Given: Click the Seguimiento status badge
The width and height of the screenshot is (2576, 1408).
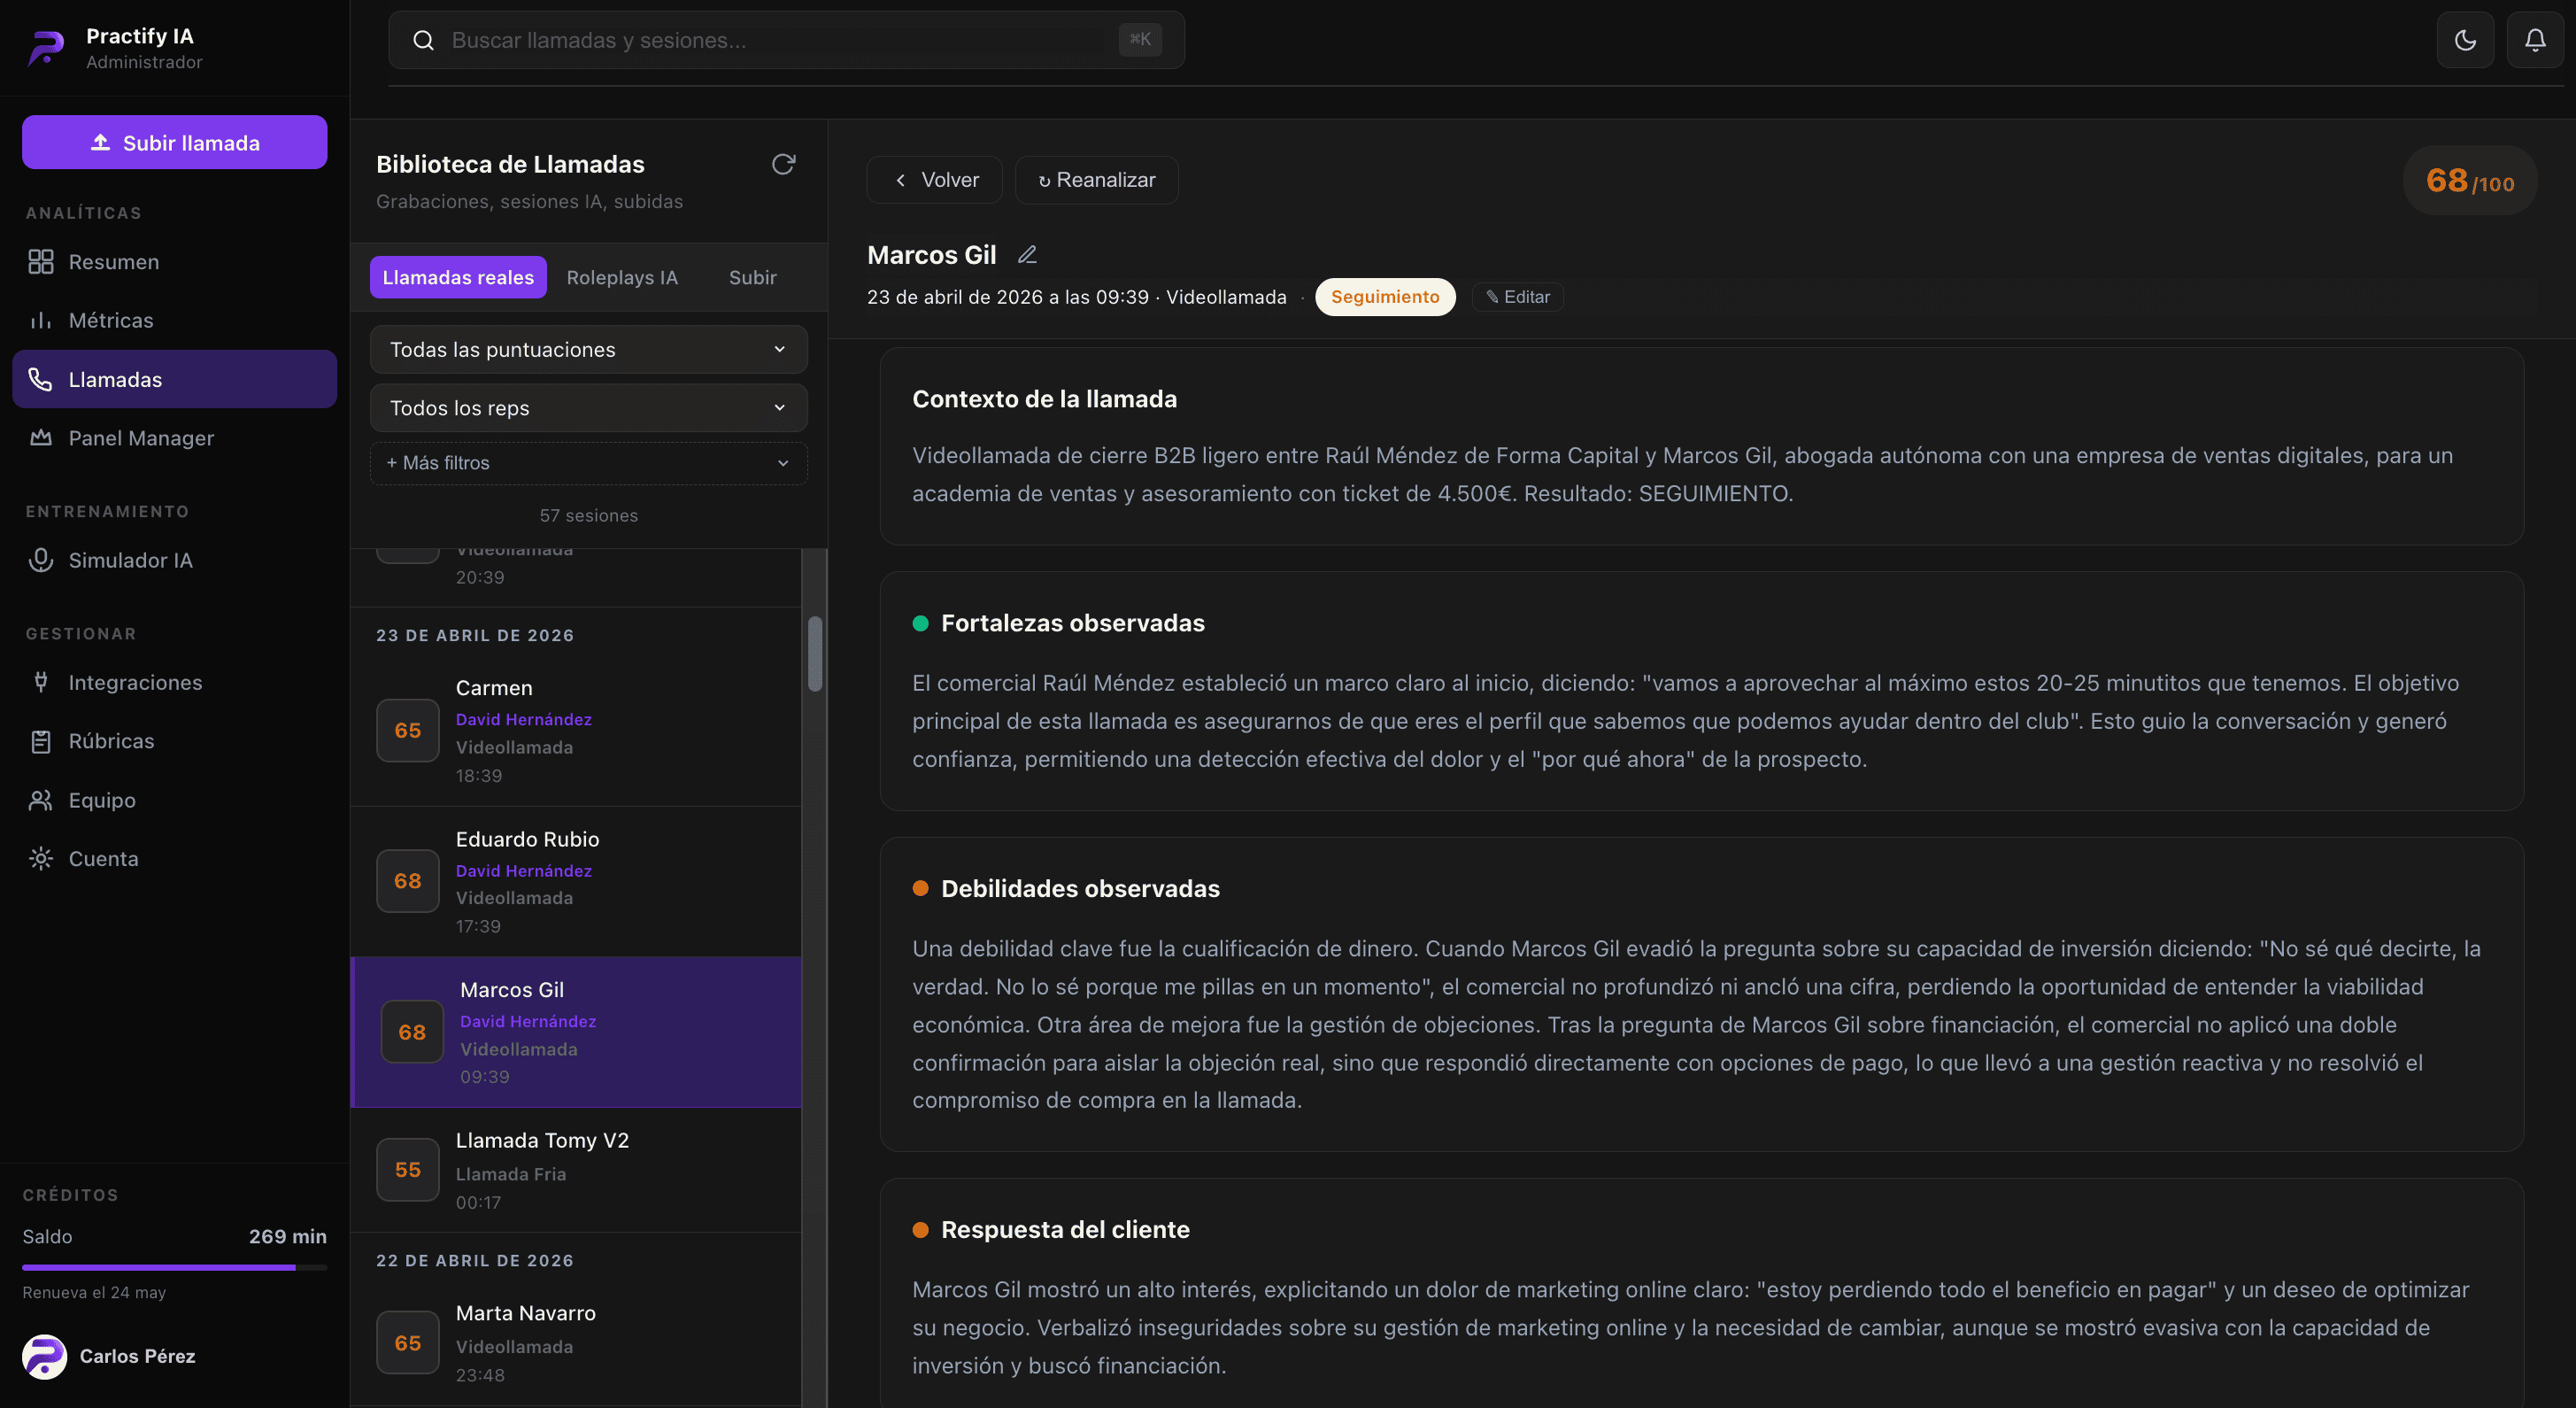Looking at the screenshot, I should pos(1385,297).
